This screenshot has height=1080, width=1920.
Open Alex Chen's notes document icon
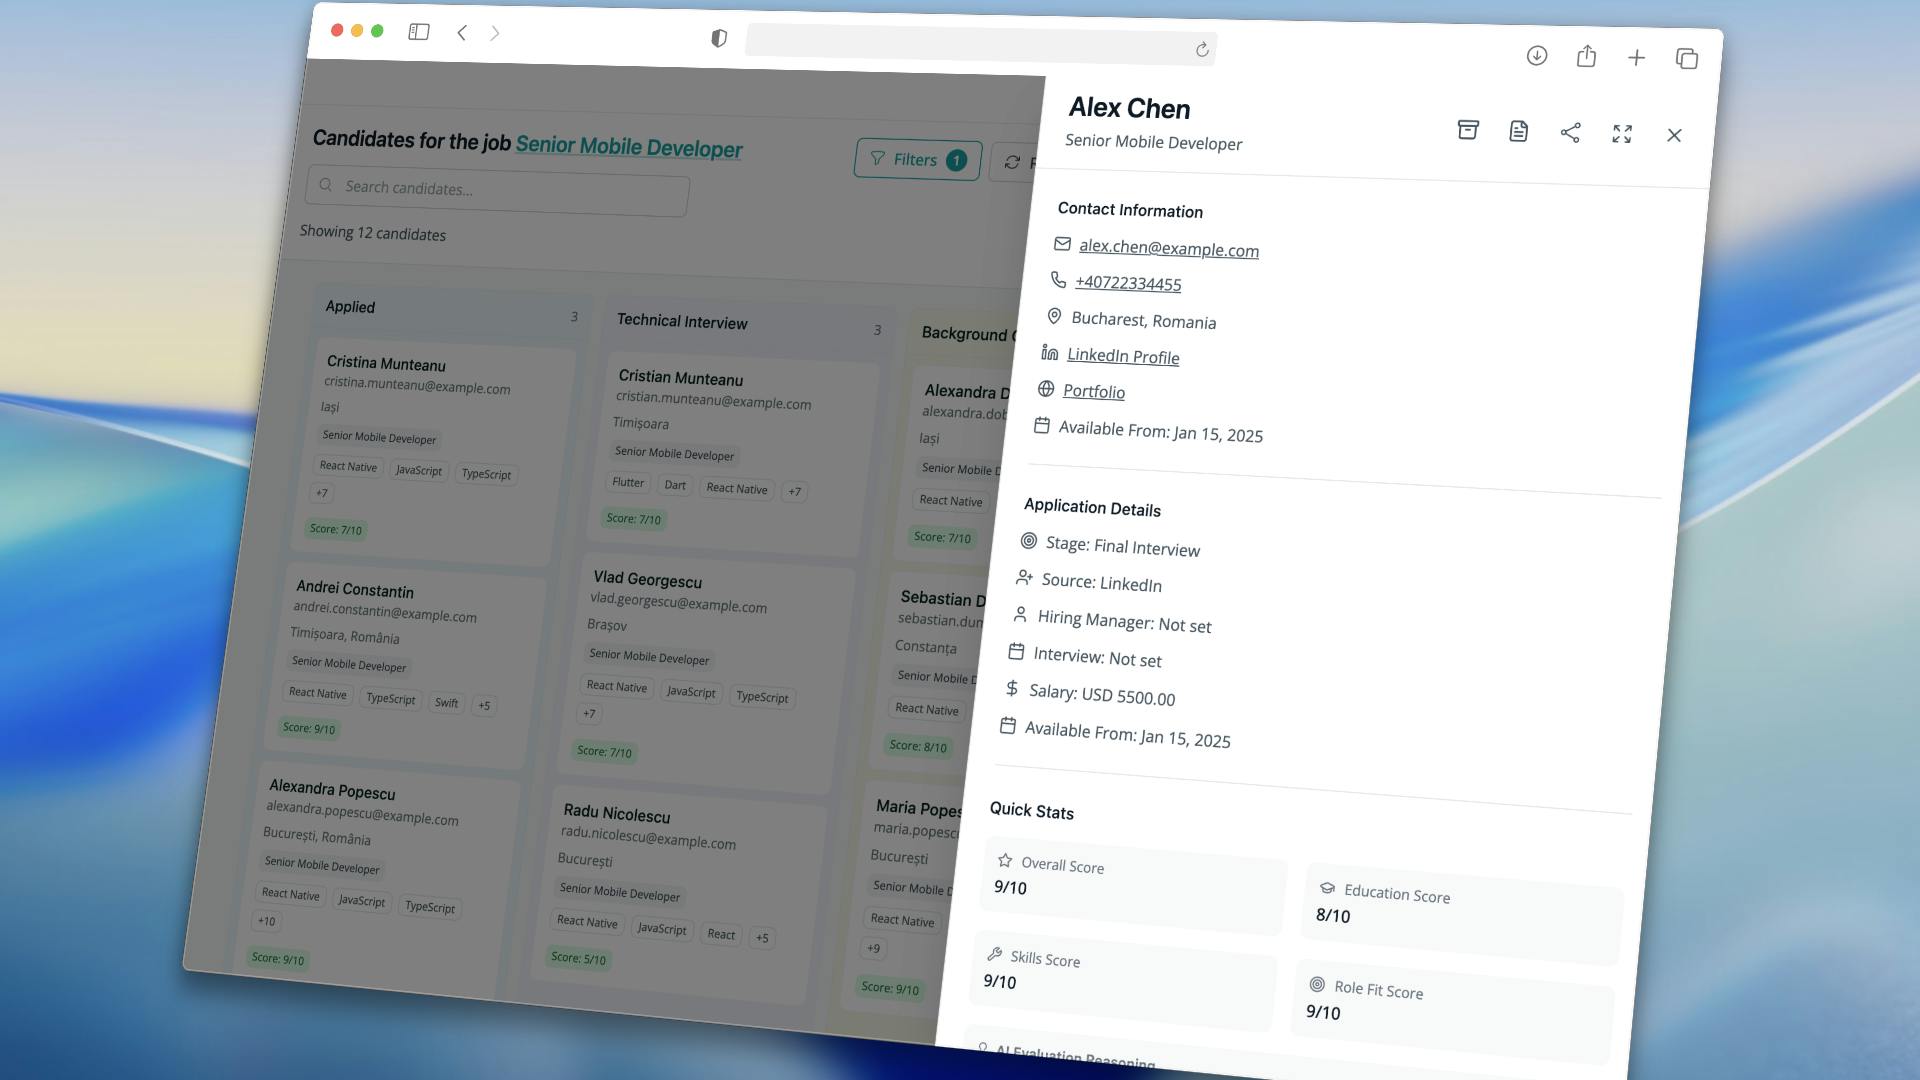pyautogui.click(x=1519, y=132)
